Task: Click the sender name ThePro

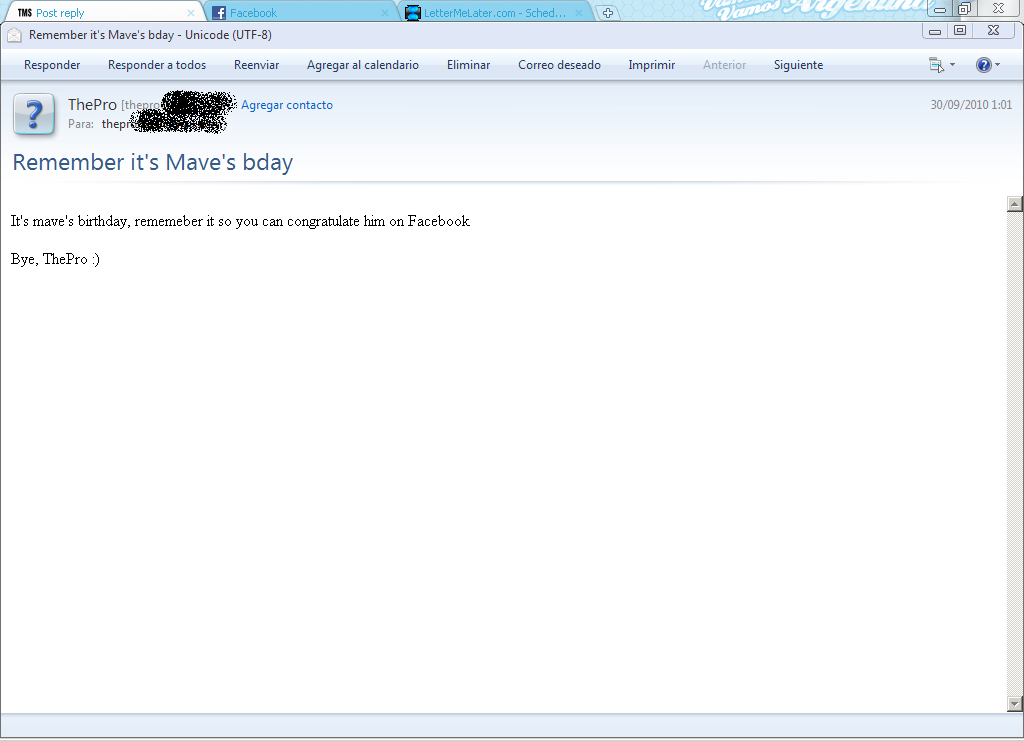Action: tap(92, 105)
